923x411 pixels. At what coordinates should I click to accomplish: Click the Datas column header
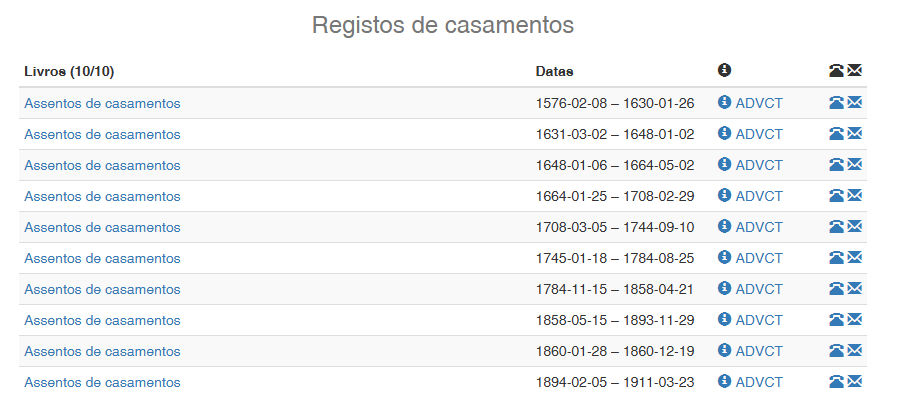tap(554, 71)
